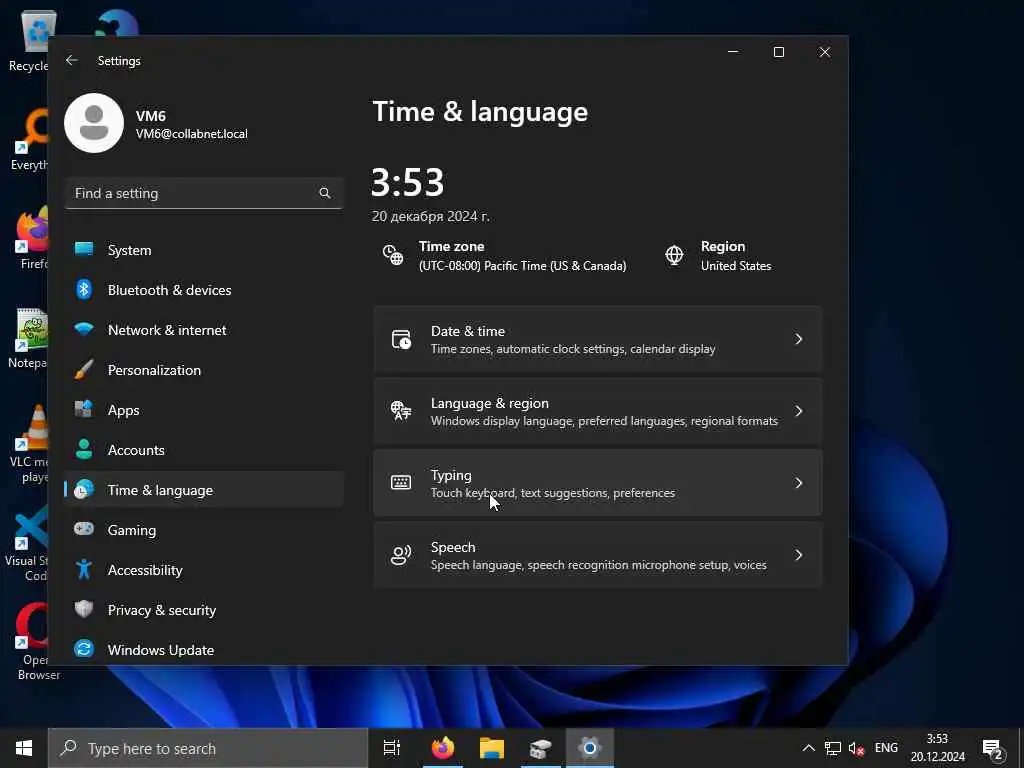
Task: Click the taskbar clock 3:53
Action: click(x=937, y=739)
